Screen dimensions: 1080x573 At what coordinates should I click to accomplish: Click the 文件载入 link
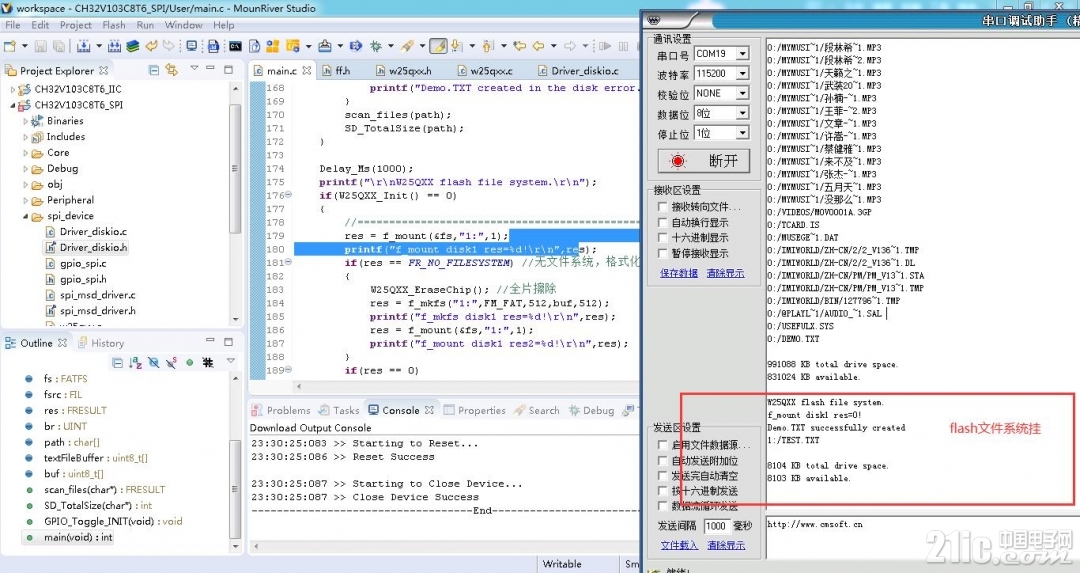(x=679, y=545)
